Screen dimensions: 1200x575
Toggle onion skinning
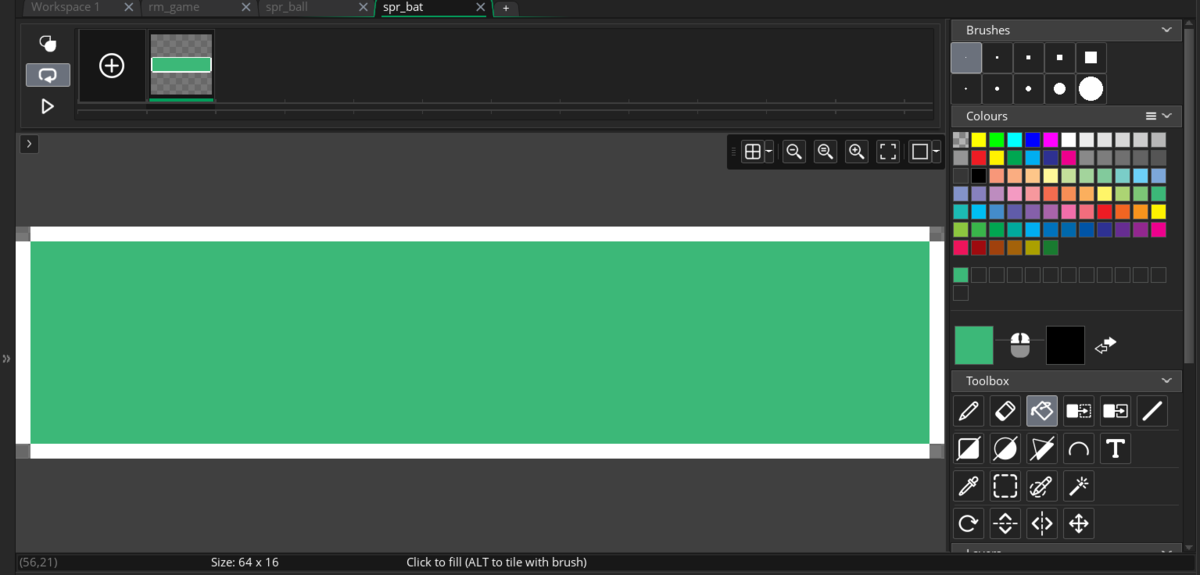(x=47, y=43)
